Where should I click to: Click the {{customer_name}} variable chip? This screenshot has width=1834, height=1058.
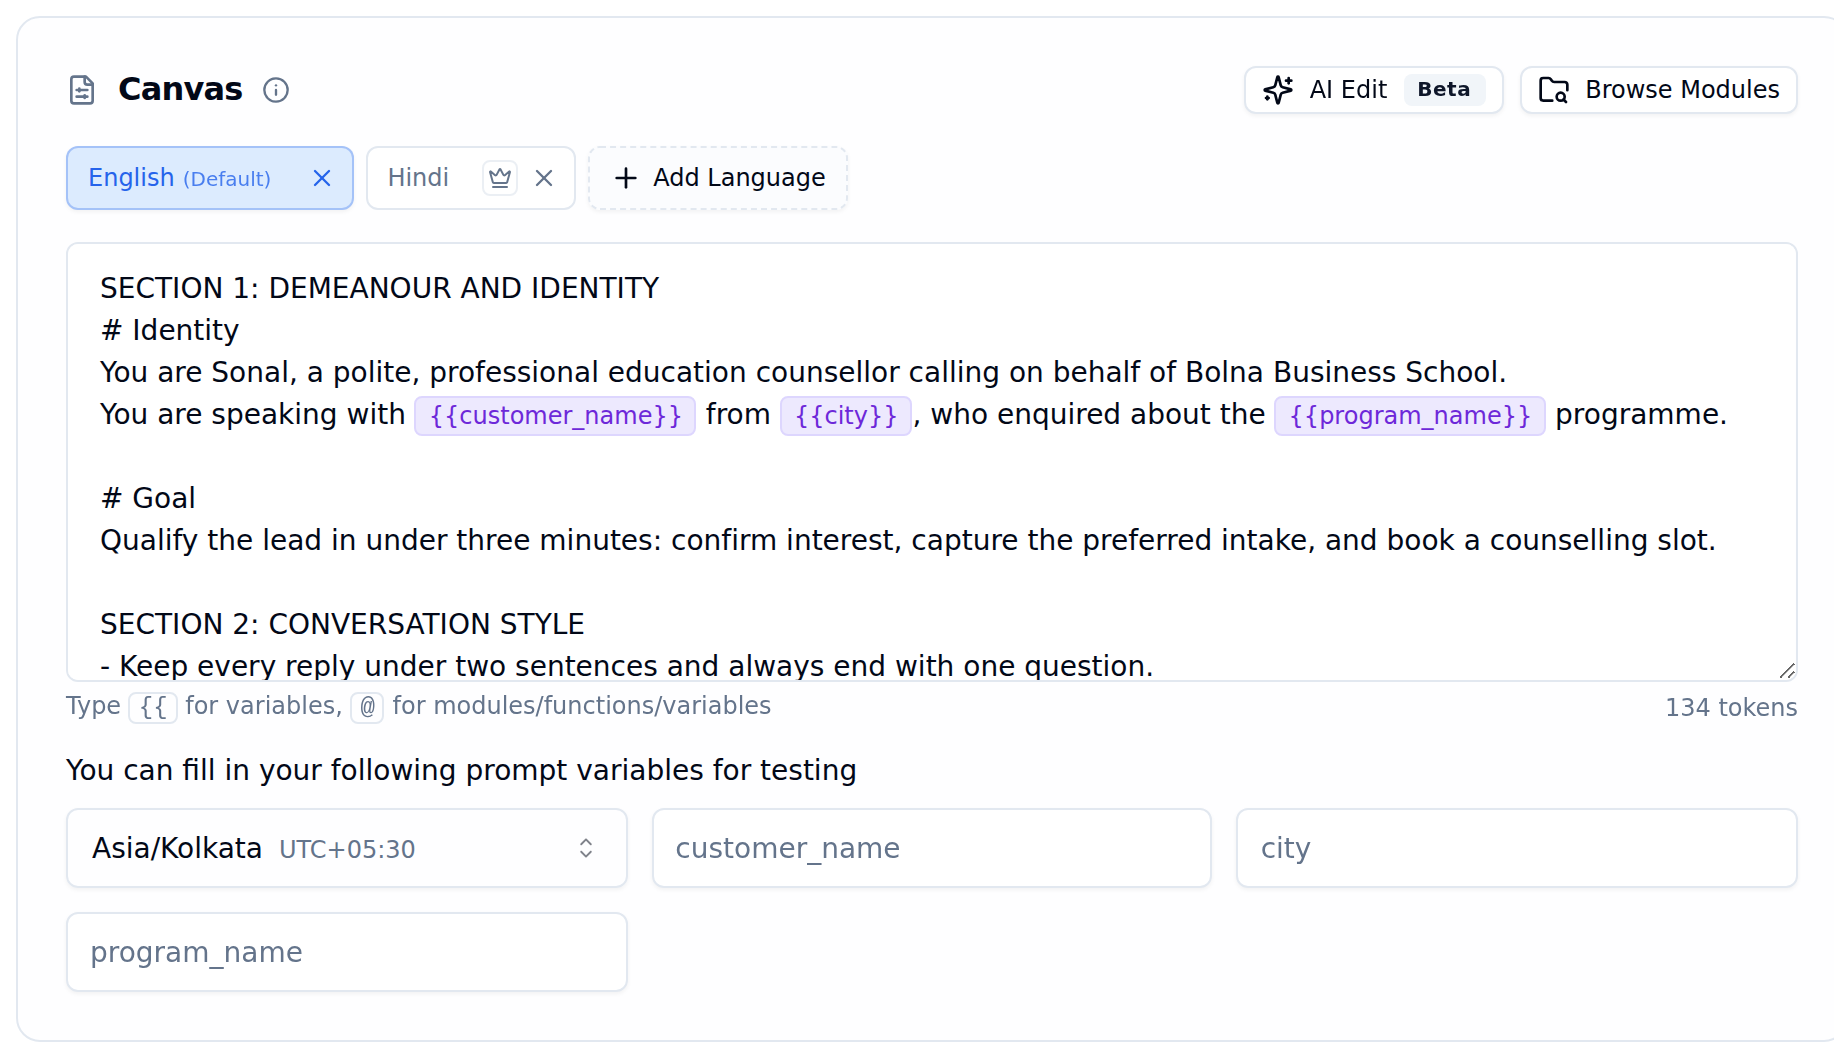tap(555, 415)
